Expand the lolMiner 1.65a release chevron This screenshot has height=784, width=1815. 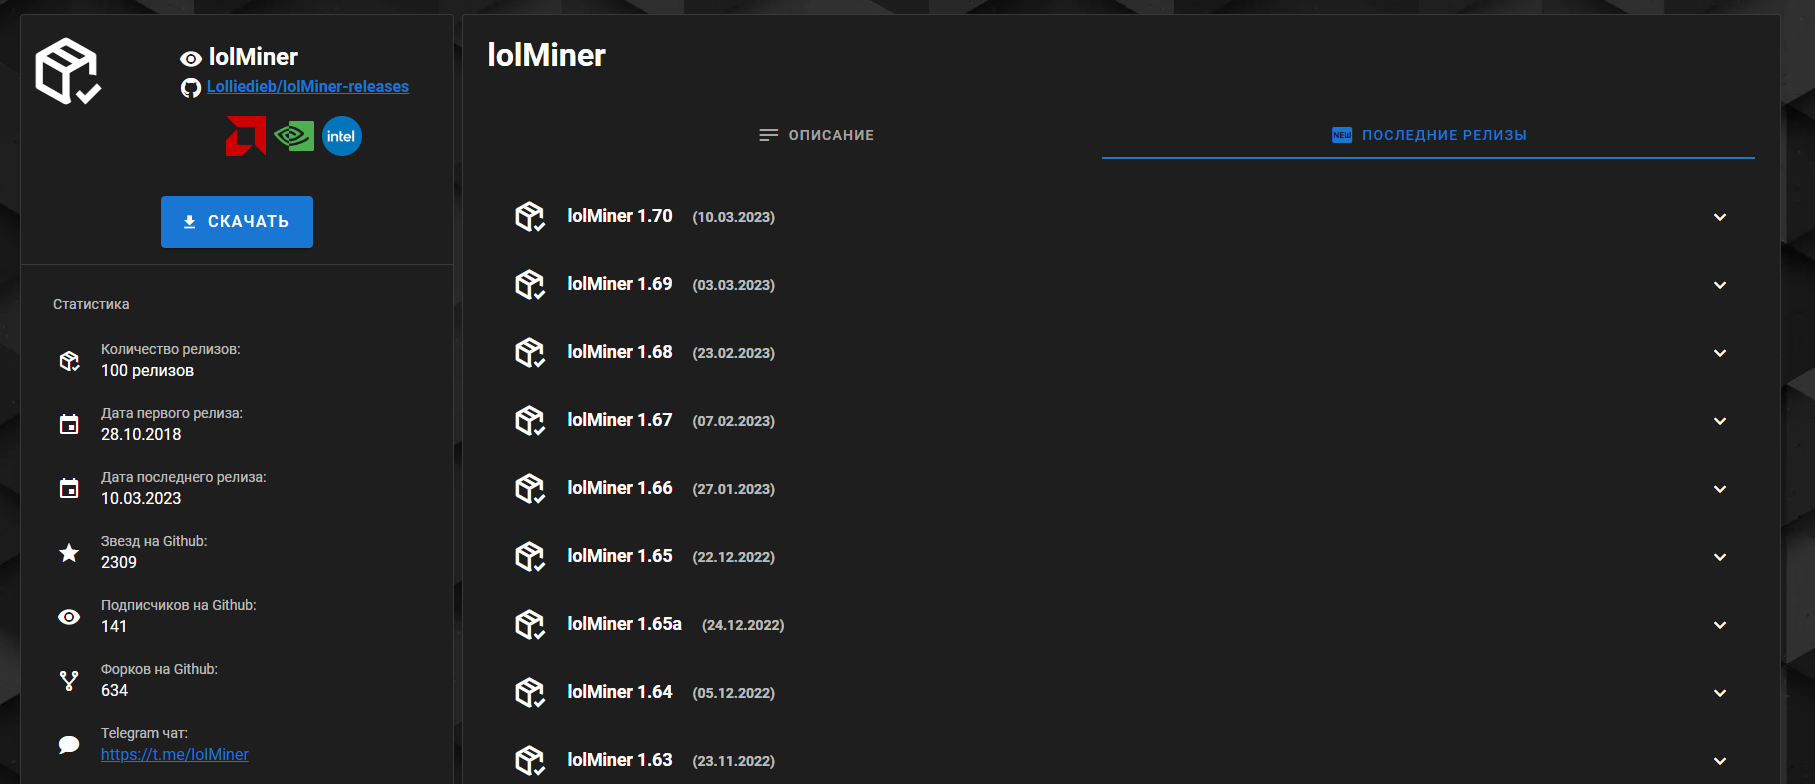pos(1720,625)
